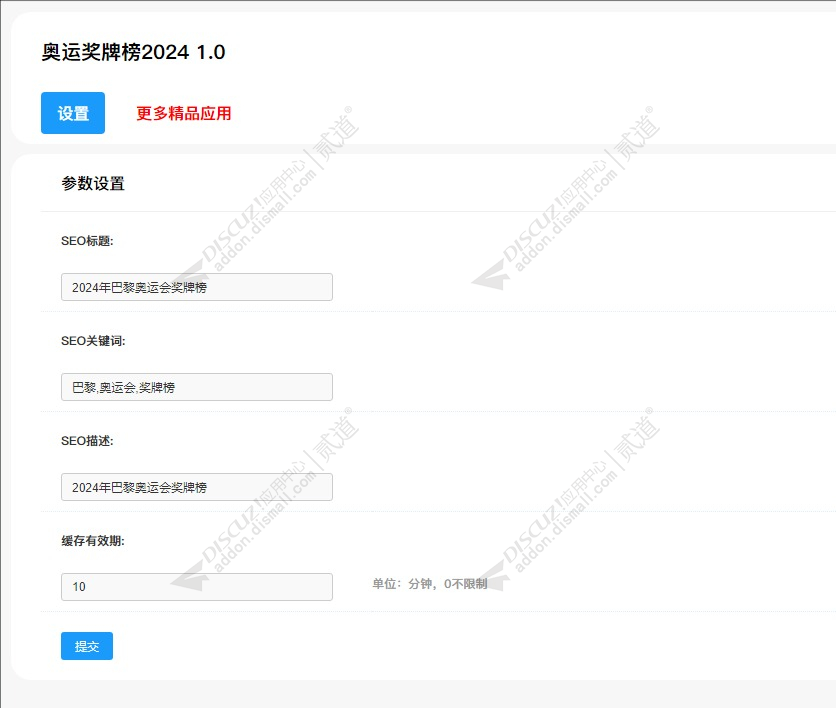Click the 奥运奖牌榜2024 1.0 title

pyautogui.click(x=133, y=52)
